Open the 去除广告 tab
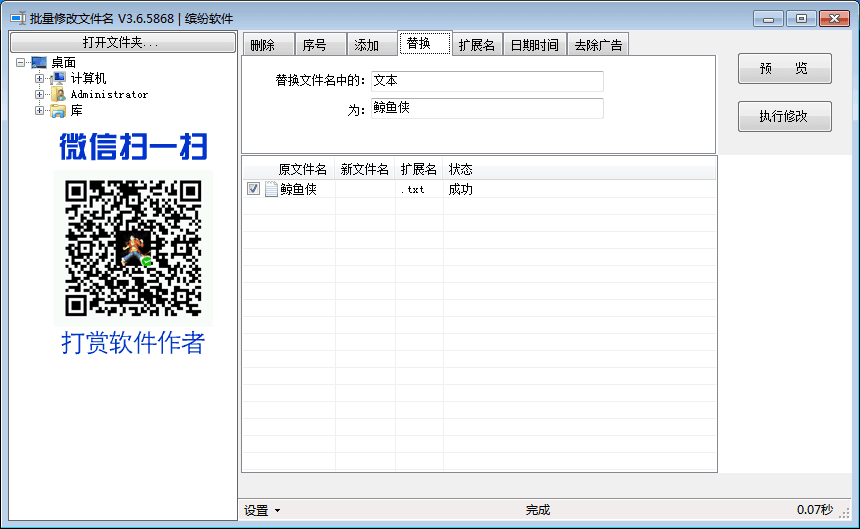Screen dimensions: 860x529 click(598, 45)
